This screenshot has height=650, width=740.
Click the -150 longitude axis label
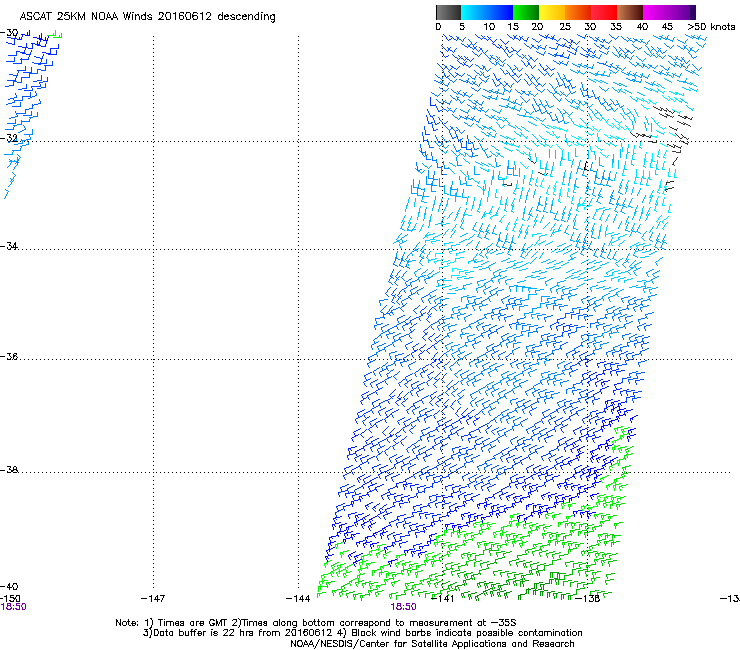pyautogui.click(x=10, y=598)
